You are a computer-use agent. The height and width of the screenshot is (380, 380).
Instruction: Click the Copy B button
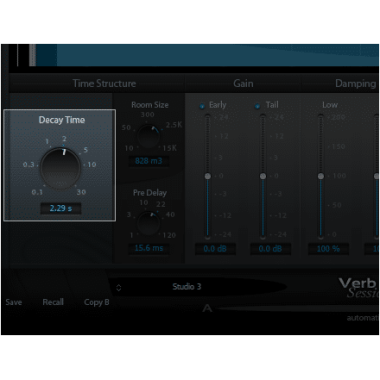click(97, 302)
